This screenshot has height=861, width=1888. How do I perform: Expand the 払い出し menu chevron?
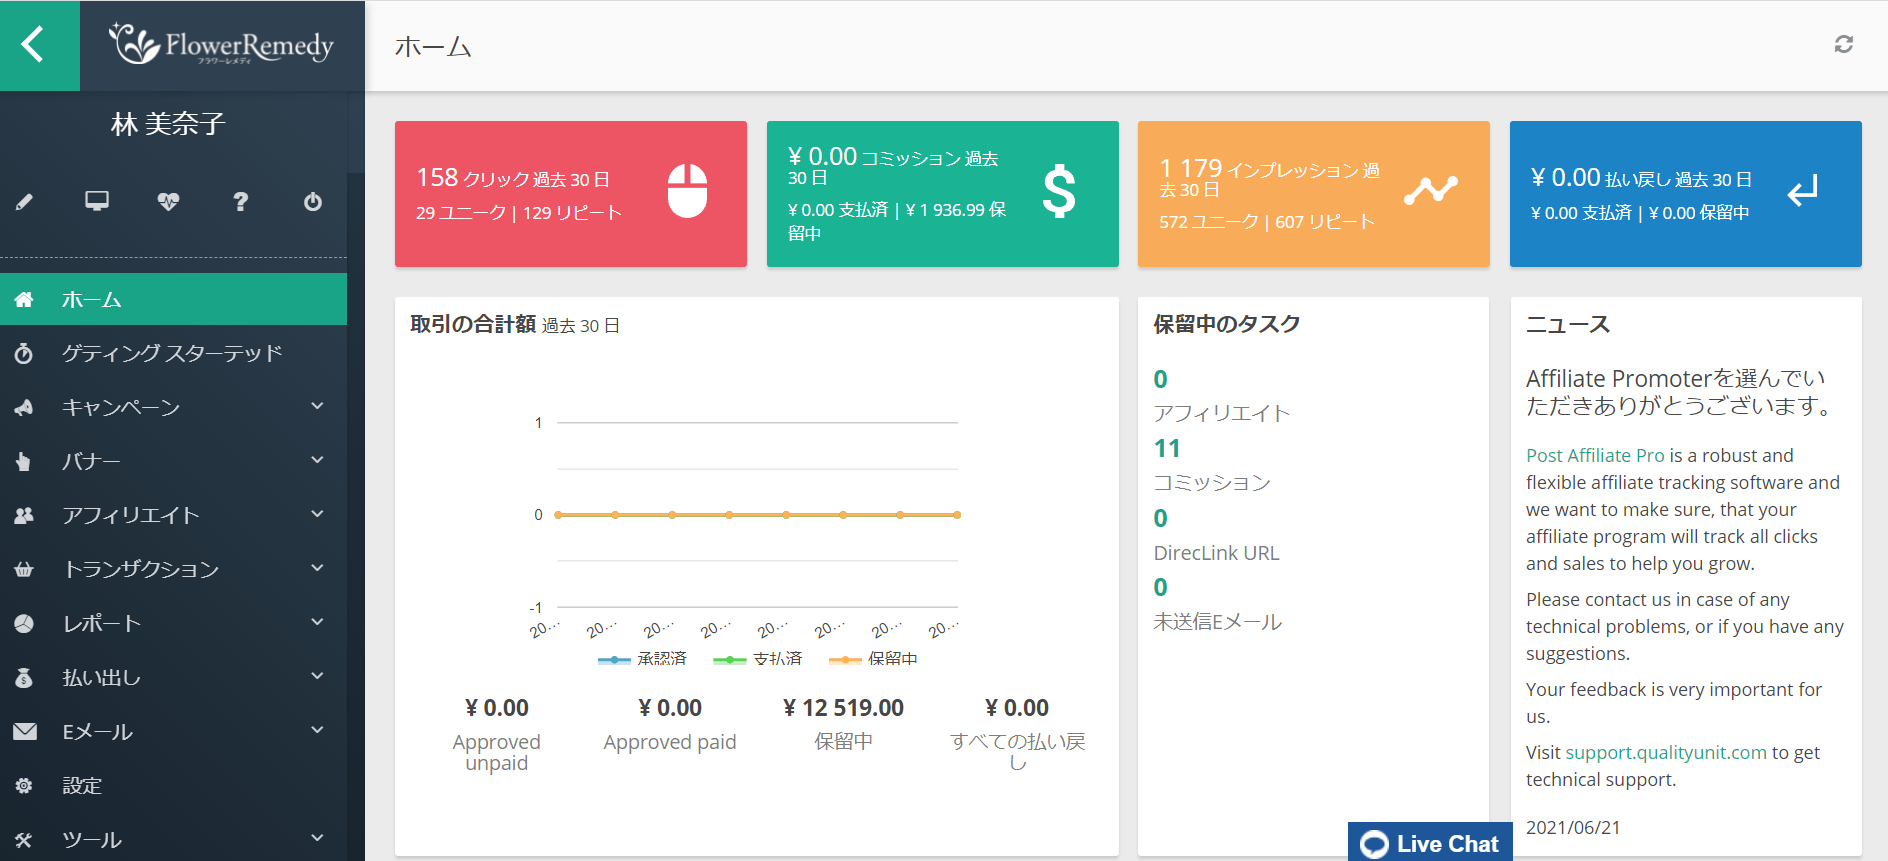pyautogui.click(x=317, y=676)
